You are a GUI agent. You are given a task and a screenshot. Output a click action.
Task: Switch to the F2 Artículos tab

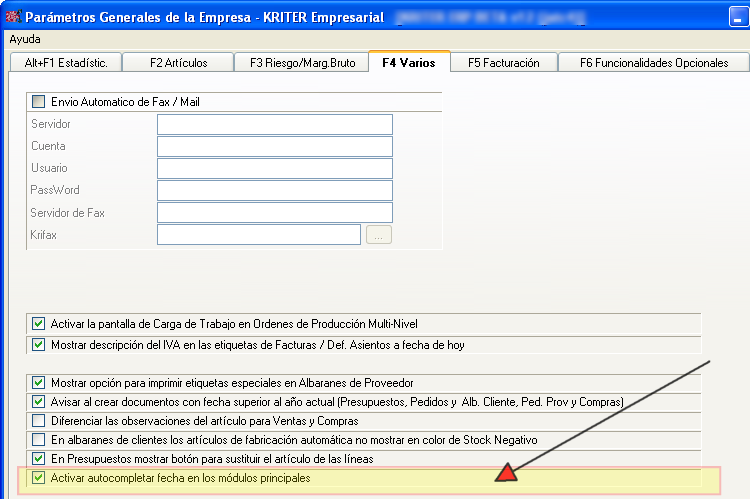point(178,62)
